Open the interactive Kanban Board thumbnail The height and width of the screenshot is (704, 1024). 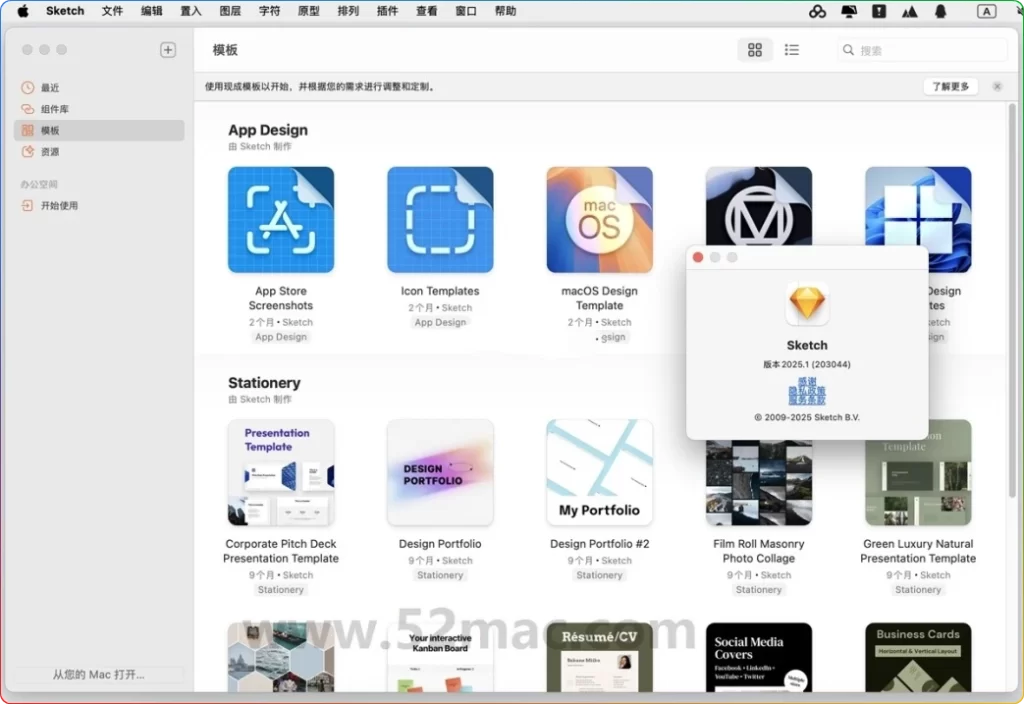440,657
